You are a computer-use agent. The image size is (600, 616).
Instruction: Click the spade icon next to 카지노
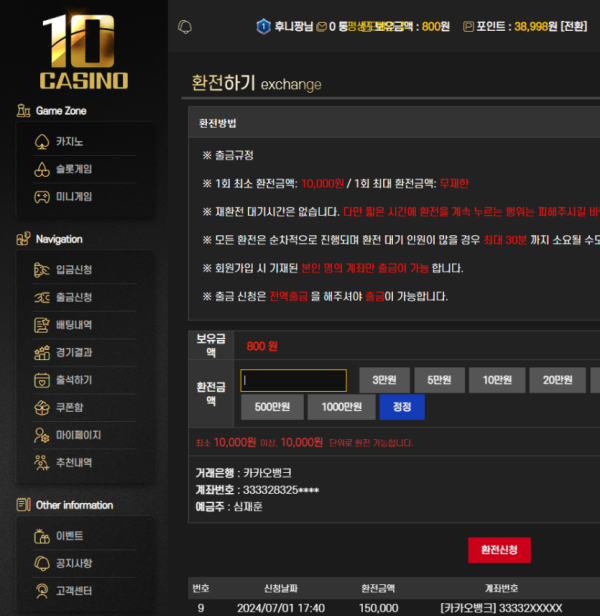tap(42, 142)
